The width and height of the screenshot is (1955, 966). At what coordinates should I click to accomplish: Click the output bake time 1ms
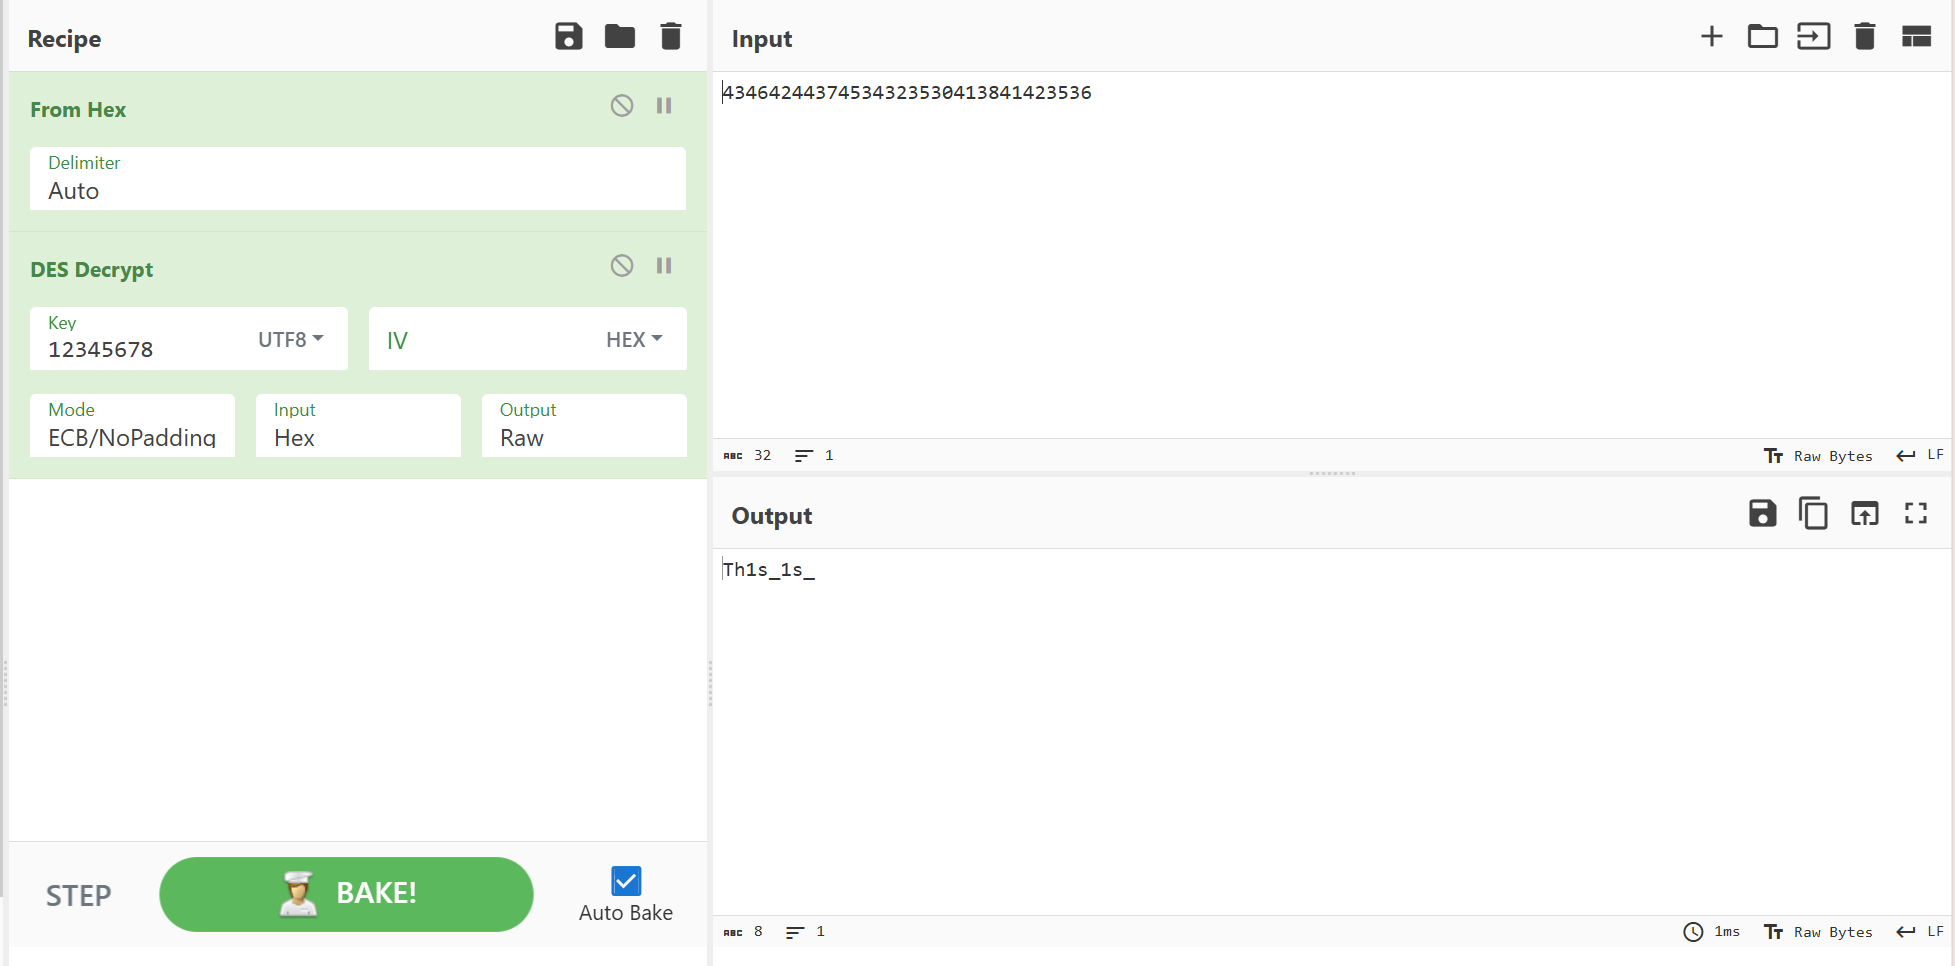[x=1712, y=932]
